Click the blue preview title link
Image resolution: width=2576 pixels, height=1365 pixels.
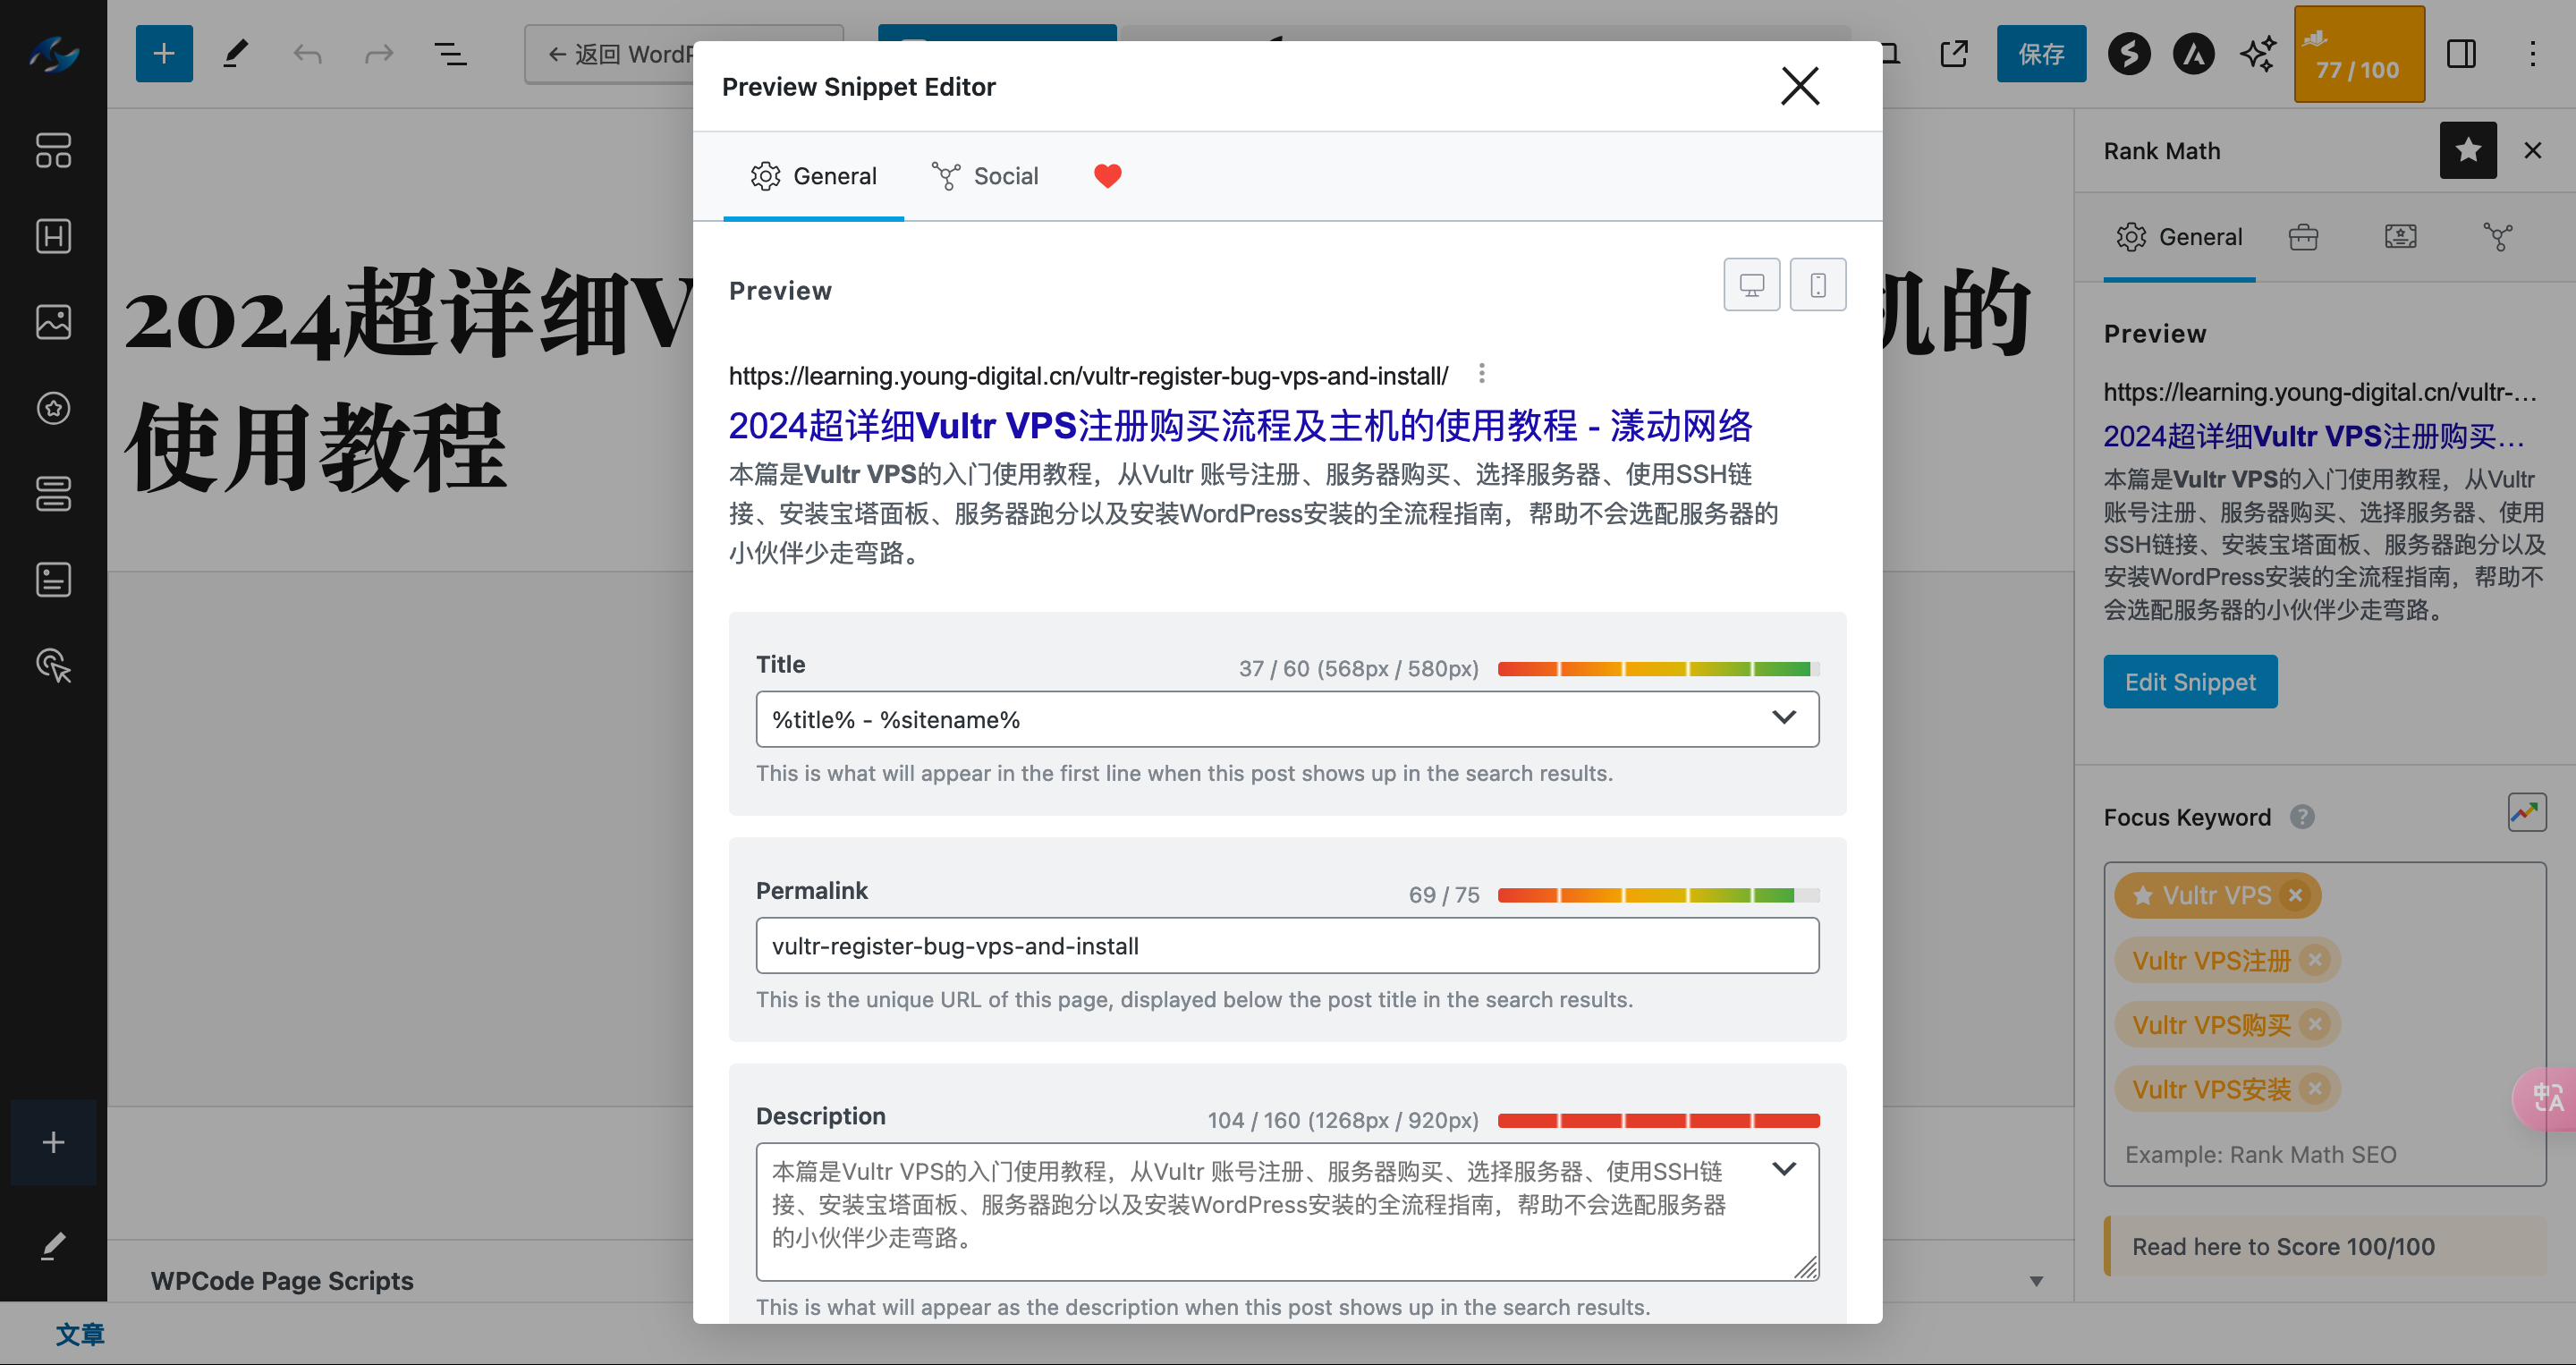point(1240,426)
